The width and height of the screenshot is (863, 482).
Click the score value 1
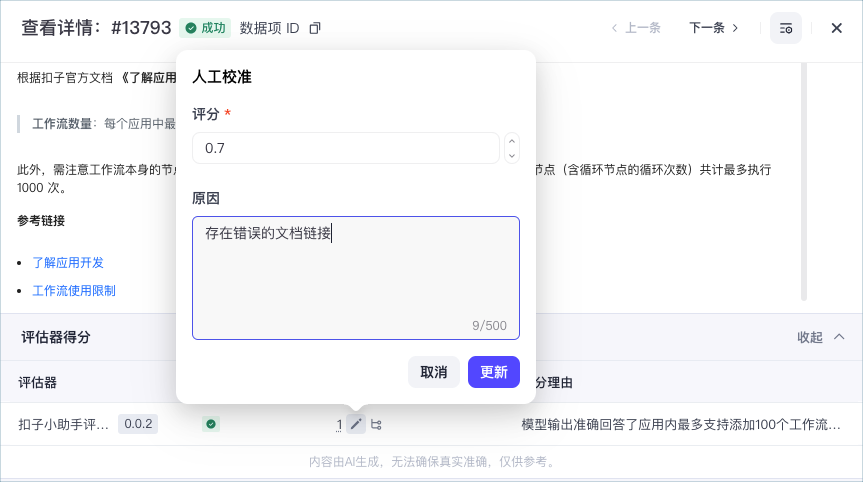coord(339,425)
